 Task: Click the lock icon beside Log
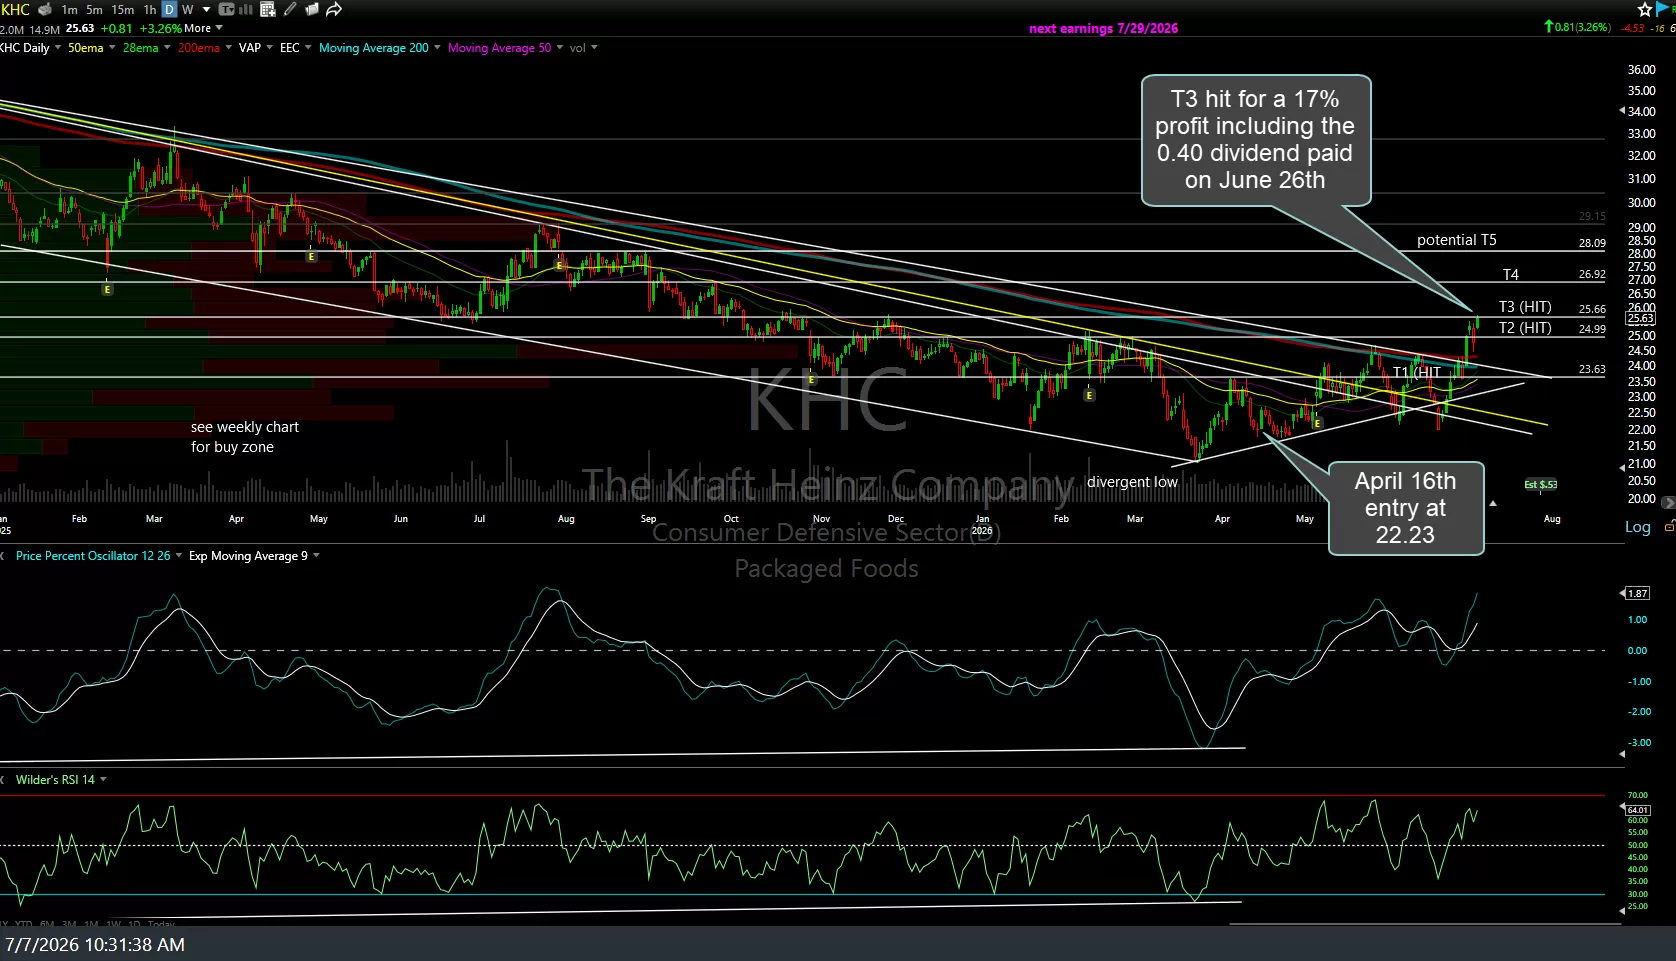1669,526
